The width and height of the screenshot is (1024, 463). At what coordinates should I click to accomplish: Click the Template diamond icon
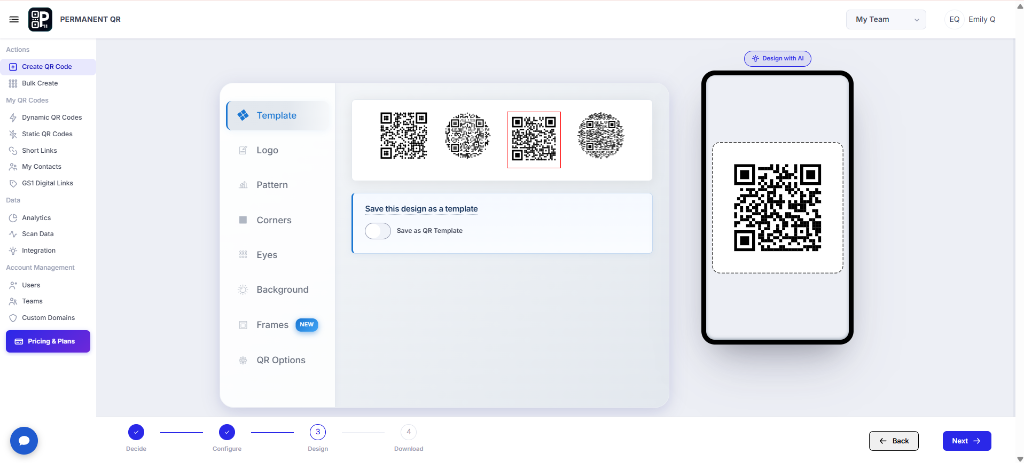point(243,116)
